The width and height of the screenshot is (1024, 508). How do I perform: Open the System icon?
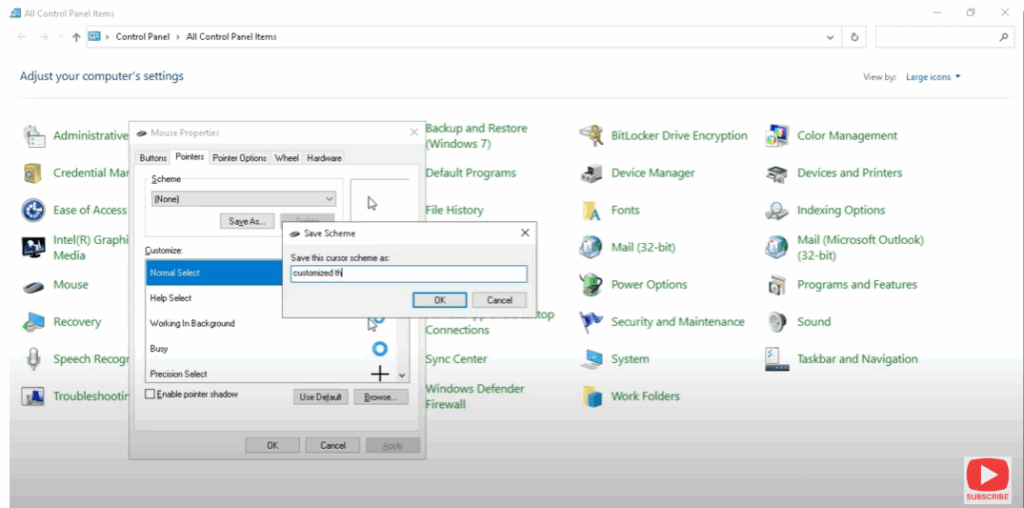click(591, 359)
